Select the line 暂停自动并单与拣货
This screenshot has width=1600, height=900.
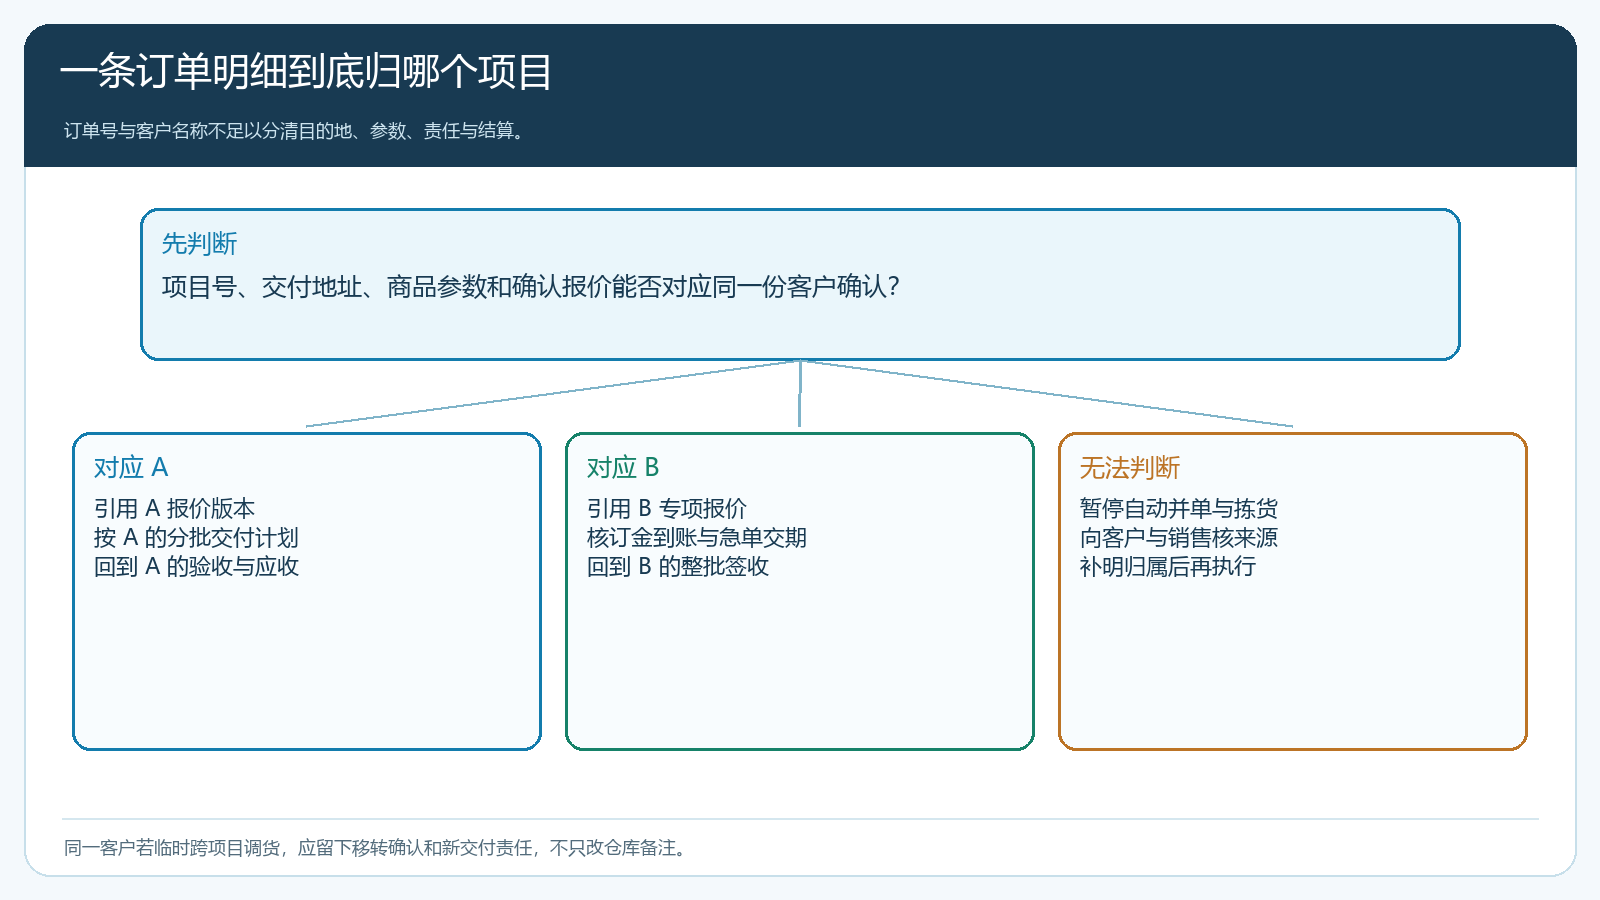(x=1179, y=508)
